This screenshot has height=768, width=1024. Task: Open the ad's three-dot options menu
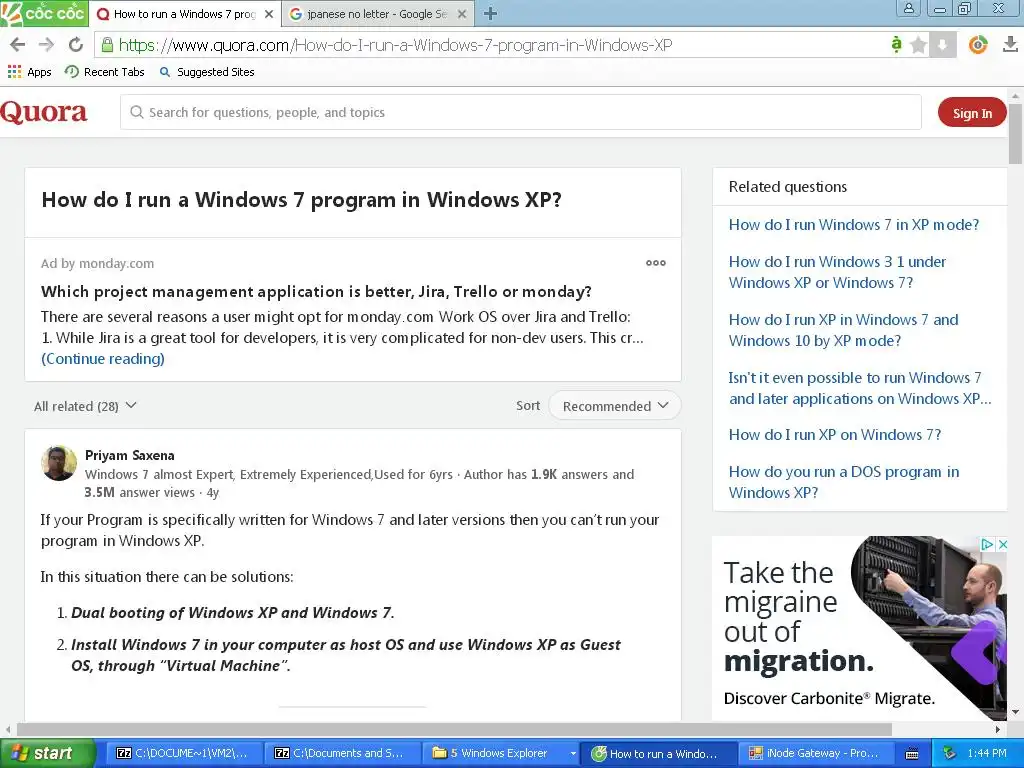pyautogui.click(x=656, y=263)
